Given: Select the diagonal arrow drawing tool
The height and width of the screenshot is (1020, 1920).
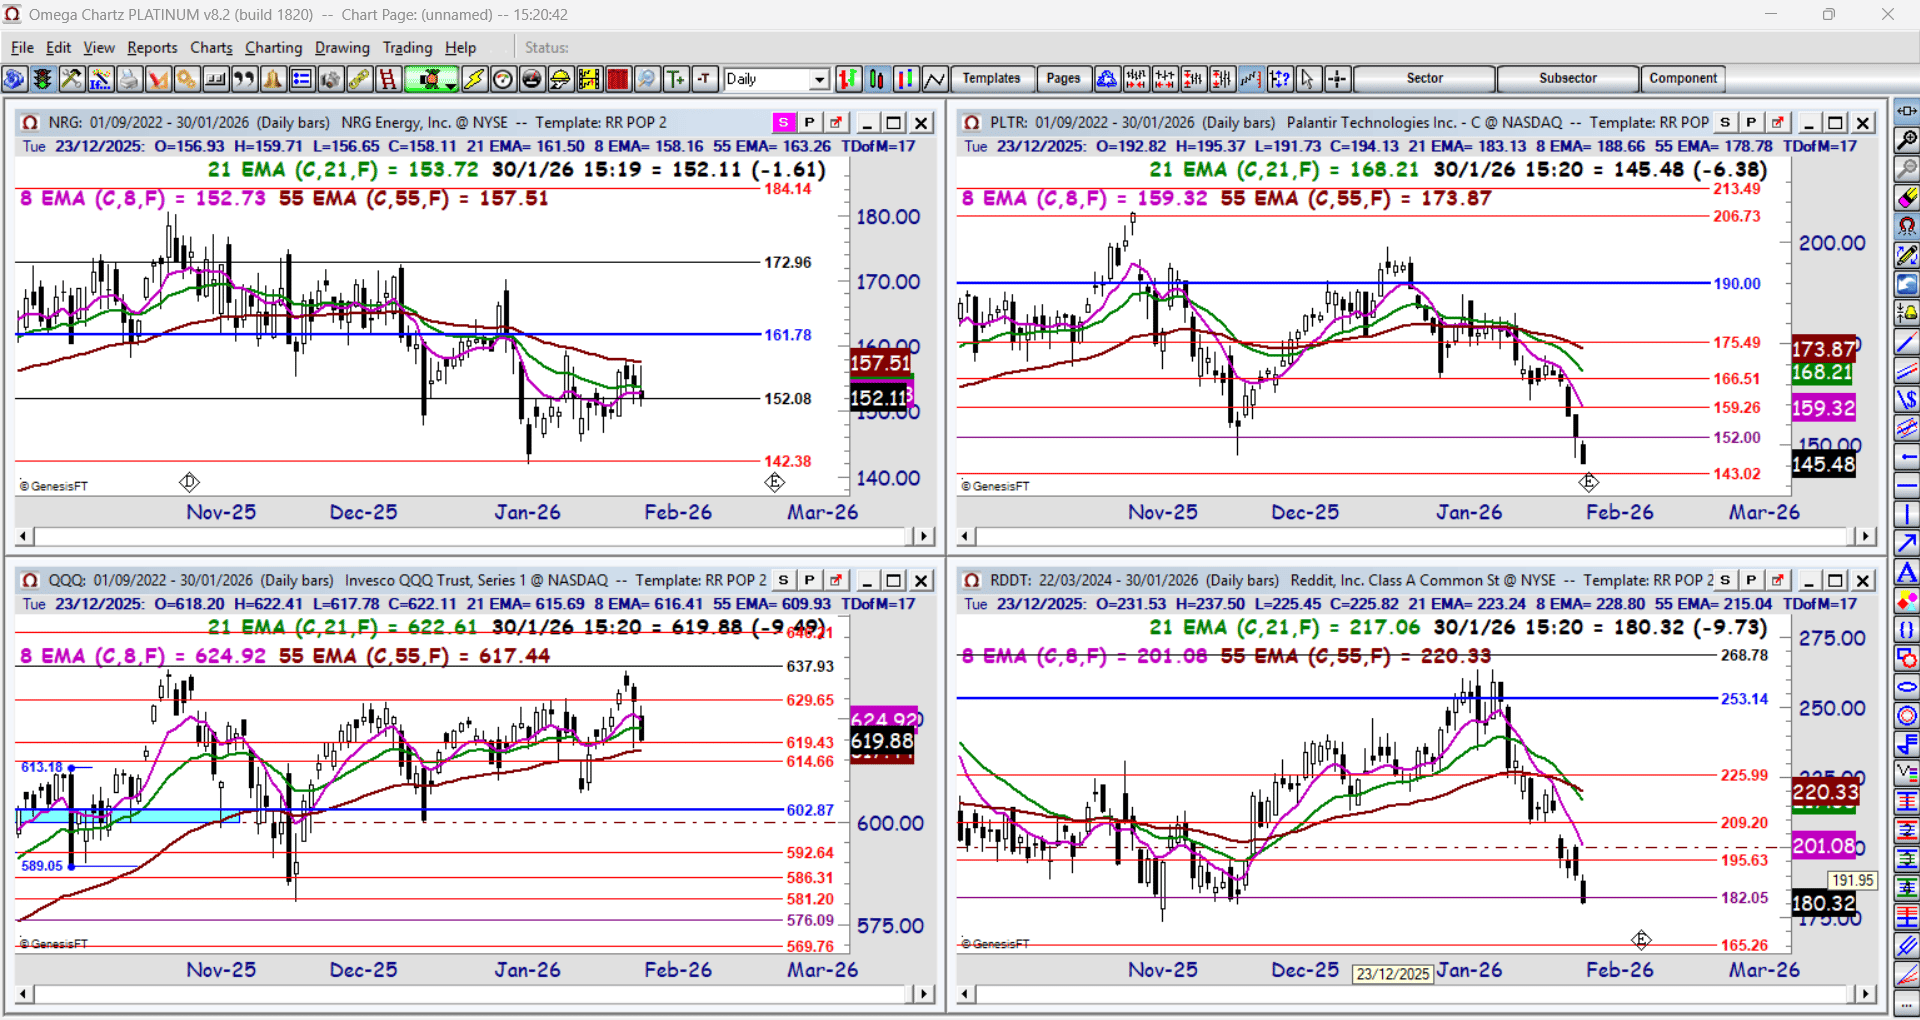Looking at the screenshot, I should [1907, 544].
